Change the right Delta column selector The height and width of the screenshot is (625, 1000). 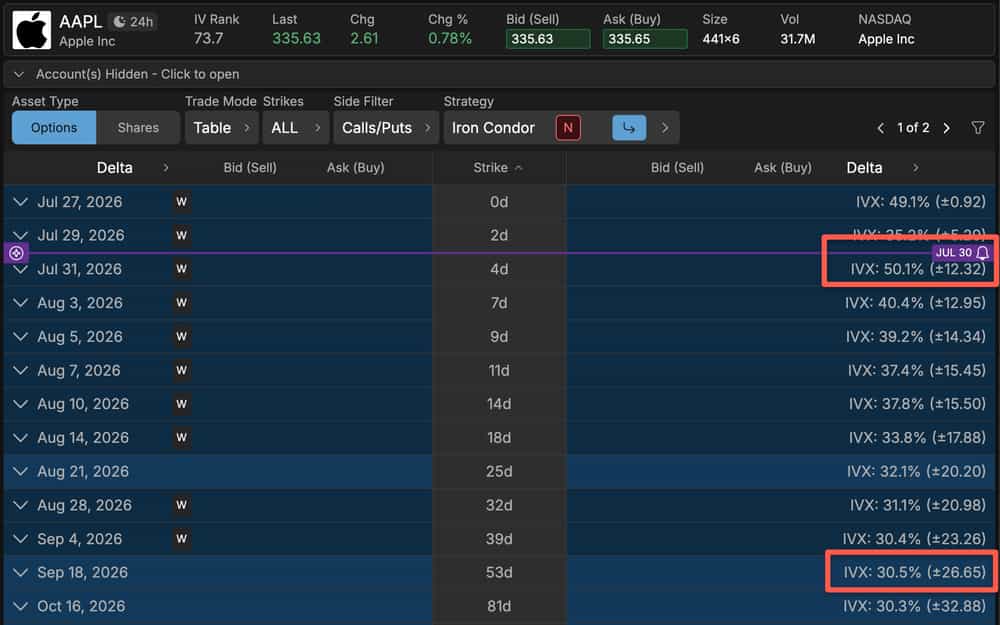[x=883, y=168]
